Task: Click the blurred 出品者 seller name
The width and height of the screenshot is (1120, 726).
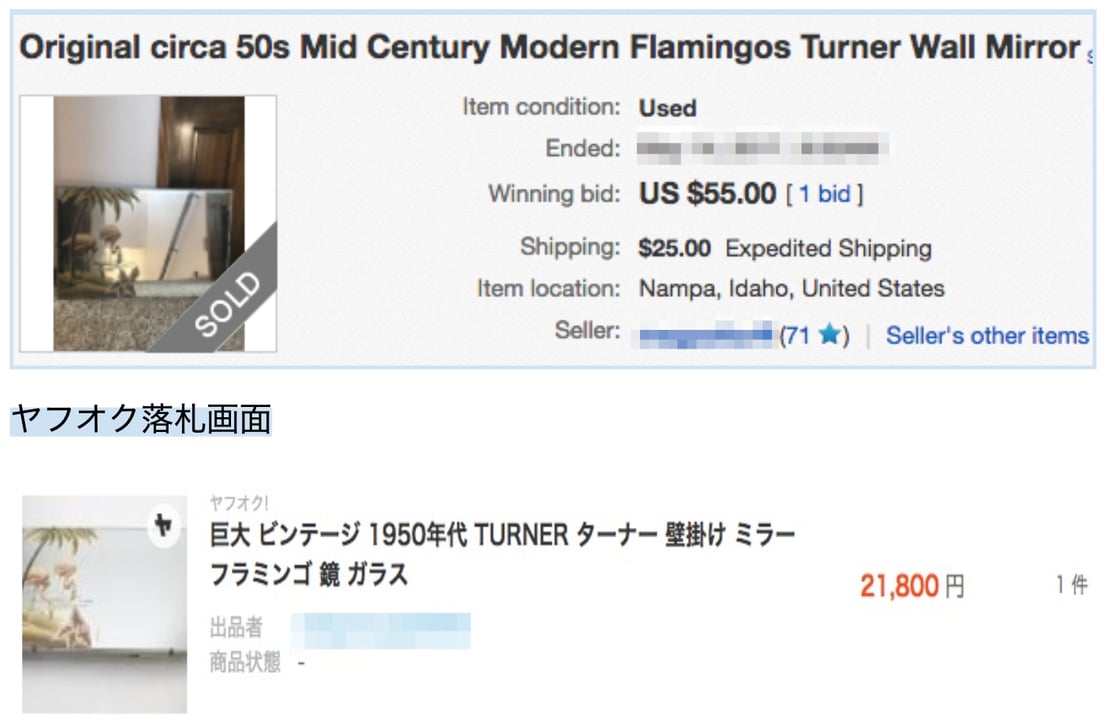Action: click(x=381, y=630)
